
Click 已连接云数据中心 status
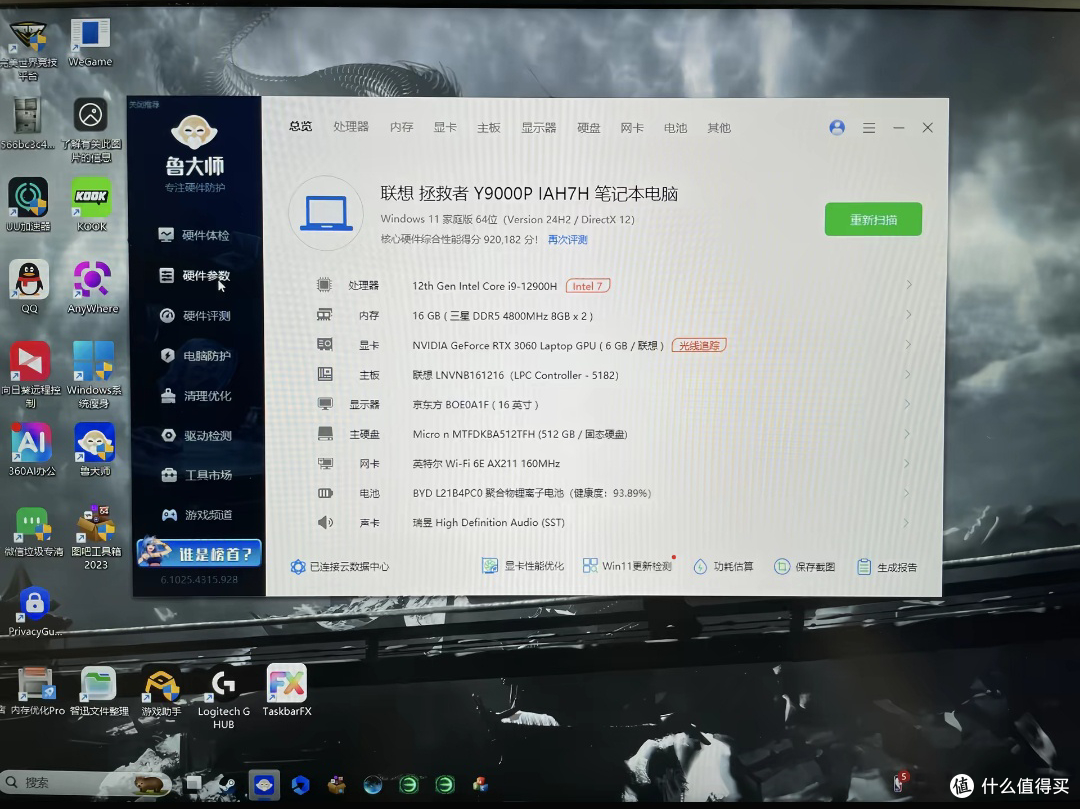coord(340,567)
